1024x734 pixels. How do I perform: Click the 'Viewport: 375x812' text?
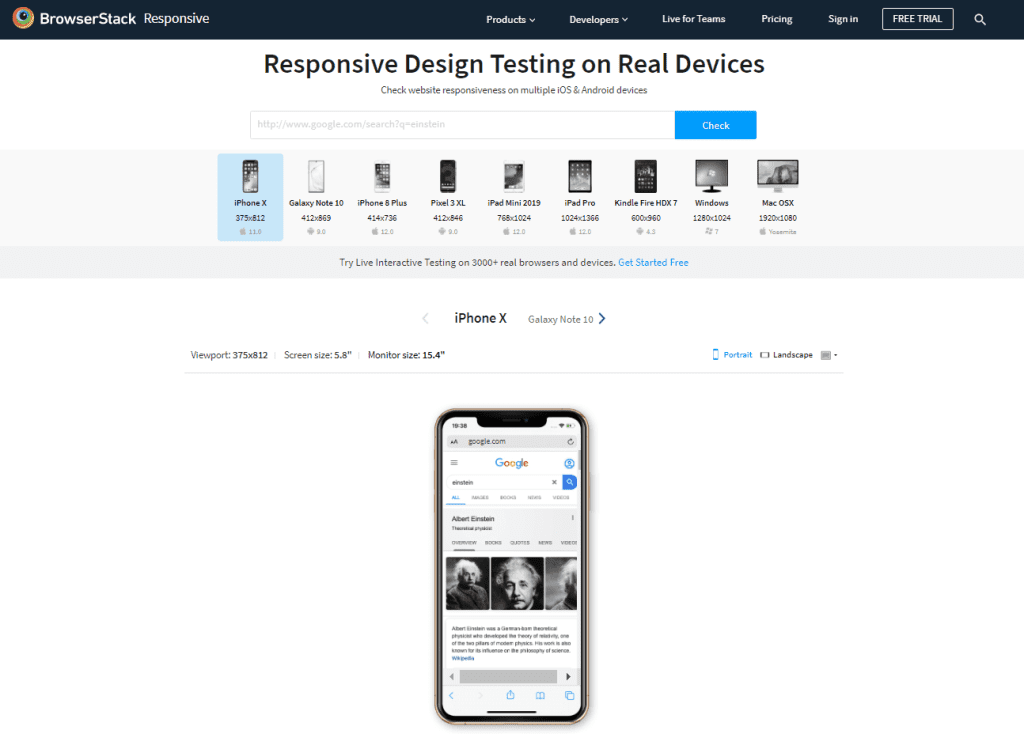[x=229, y=355]
